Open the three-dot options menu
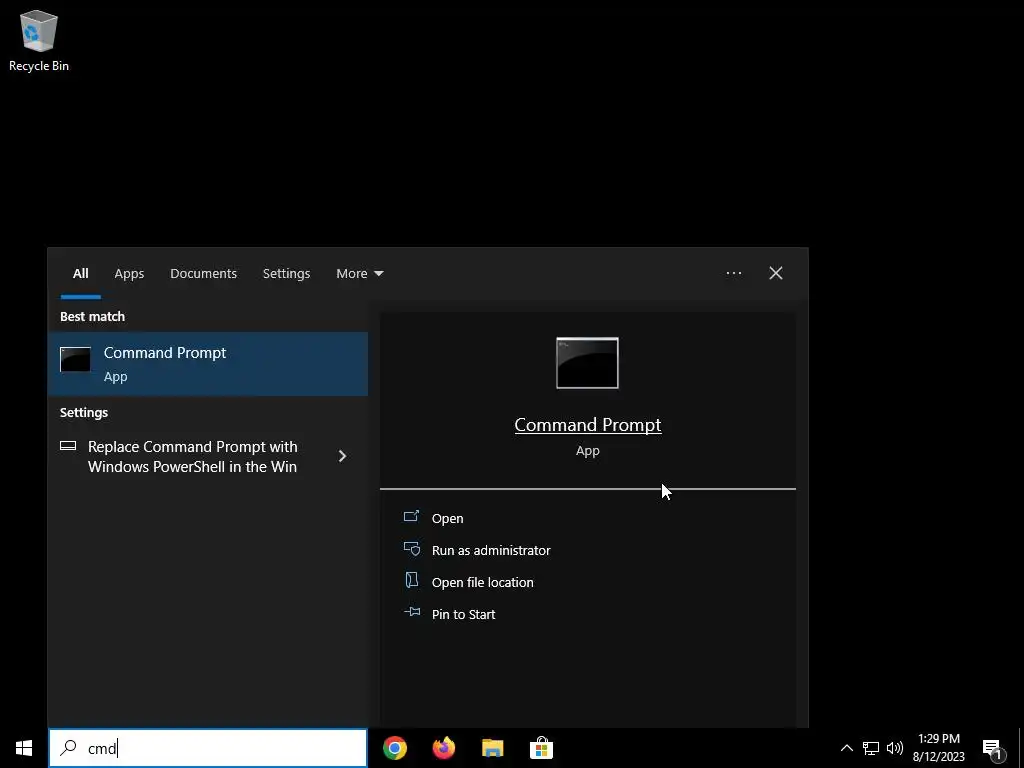The width and height of the screenshot is (1024, 768). pyautogui.click(x=733, y=273)
